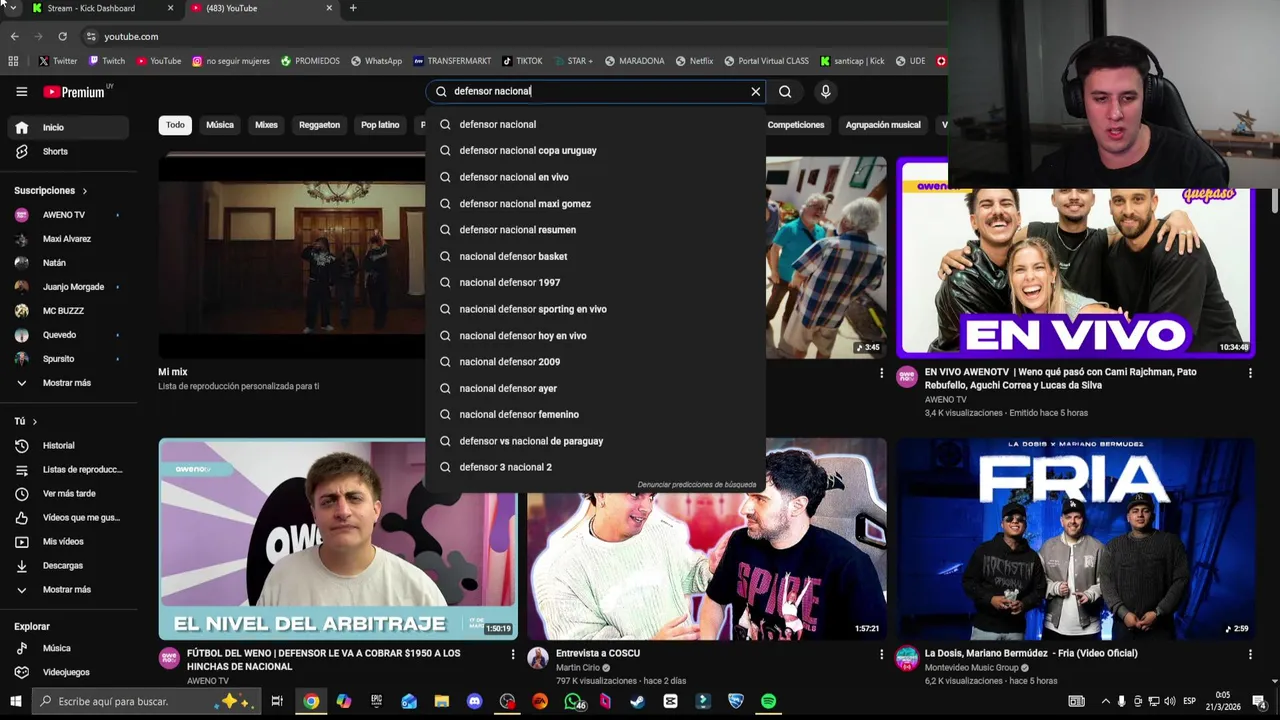Choose suggestion defensor 3 nacional 2
Screen dimensions: 1280x720
[x=596, y=467]
